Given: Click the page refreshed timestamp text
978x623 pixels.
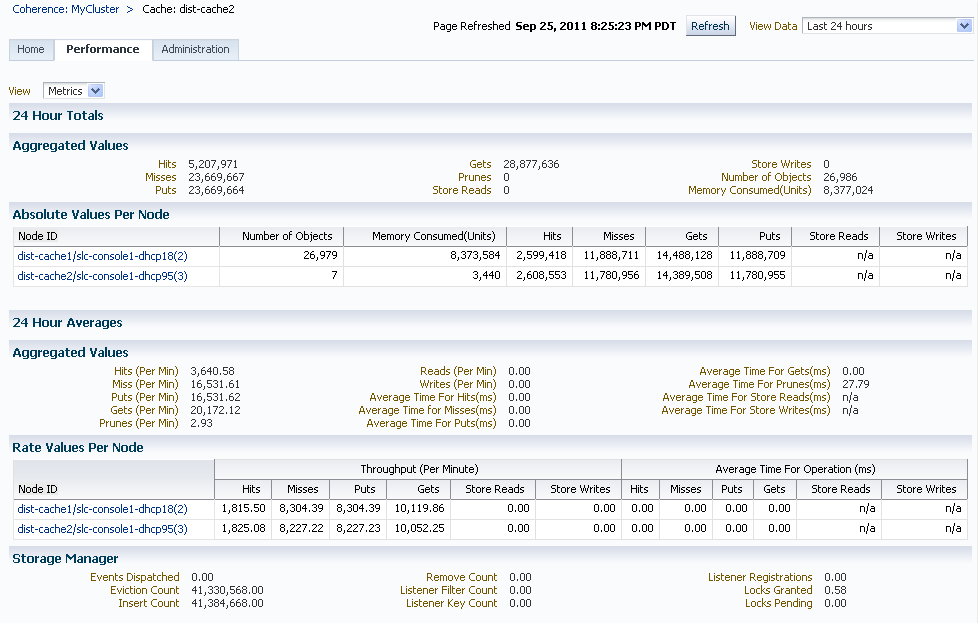Looking at the screenshot, I should point(595,26).
